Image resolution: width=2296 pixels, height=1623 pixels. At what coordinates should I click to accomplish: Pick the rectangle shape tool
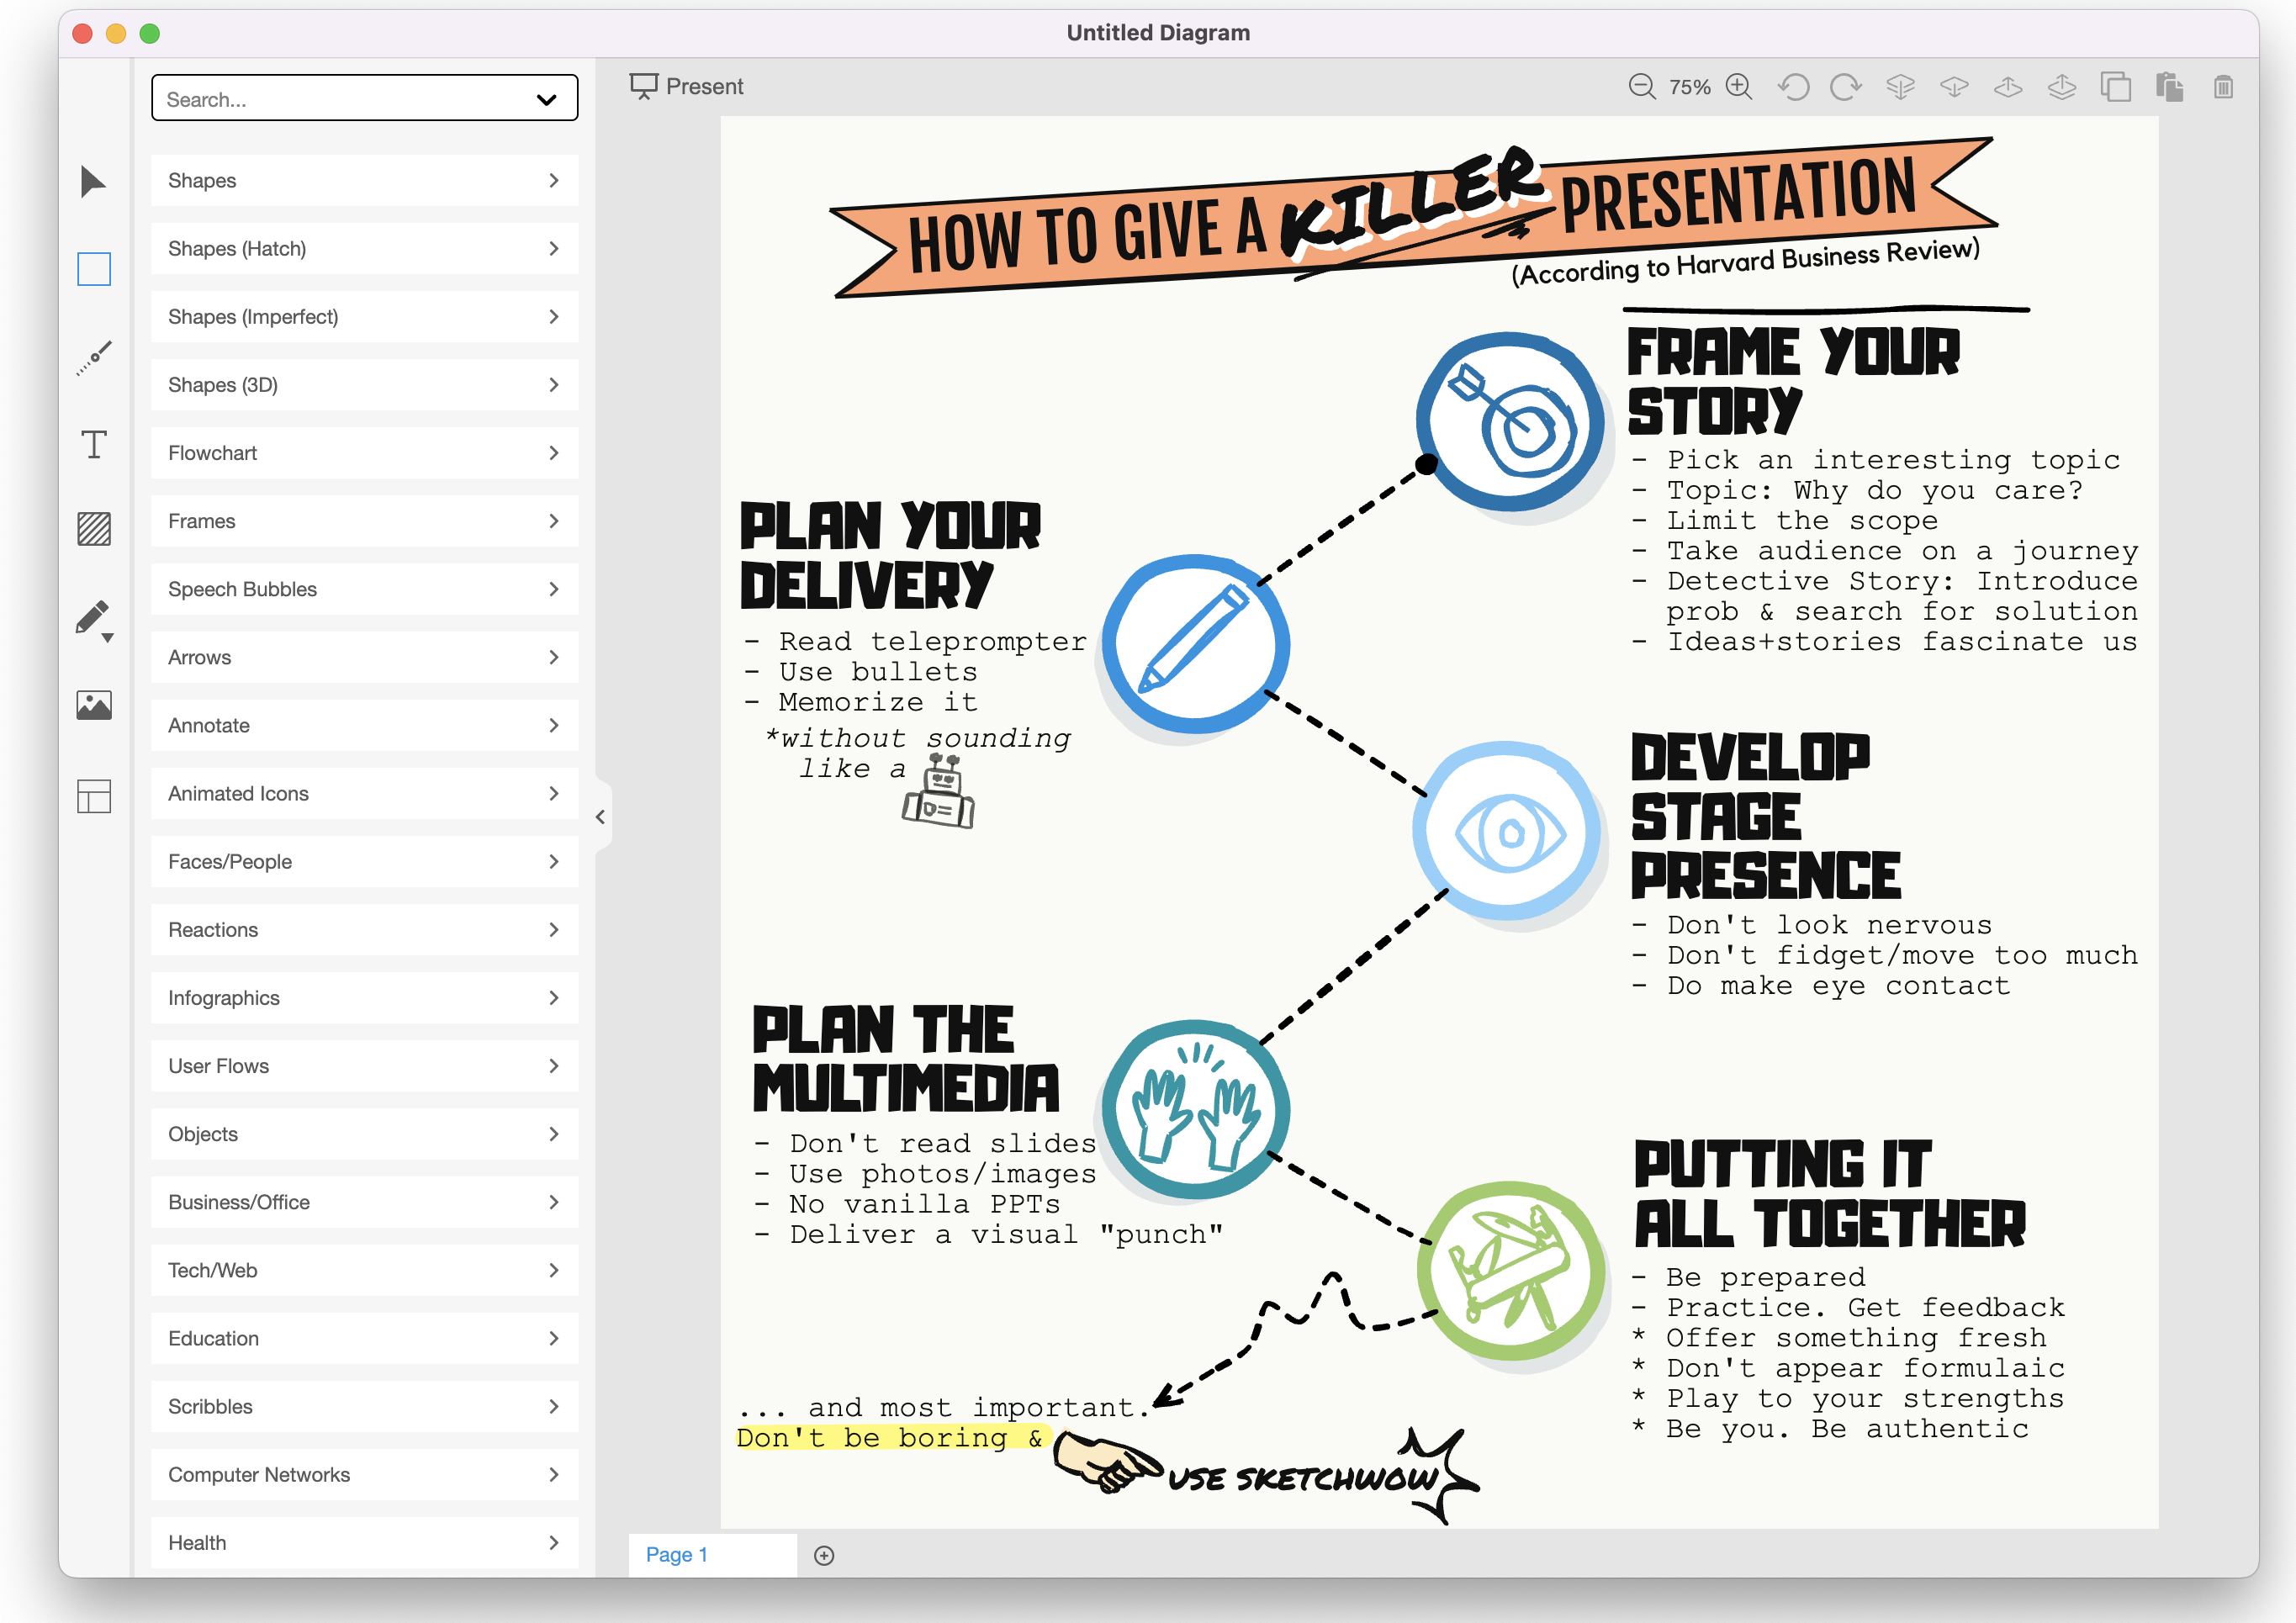click(x=93, y=268)
